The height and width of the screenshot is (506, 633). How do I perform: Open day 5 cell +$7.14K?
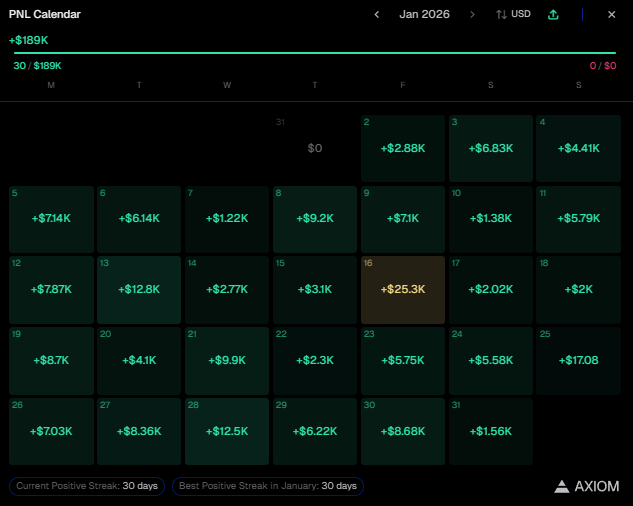pyautogui.click(x=51, y=219)
